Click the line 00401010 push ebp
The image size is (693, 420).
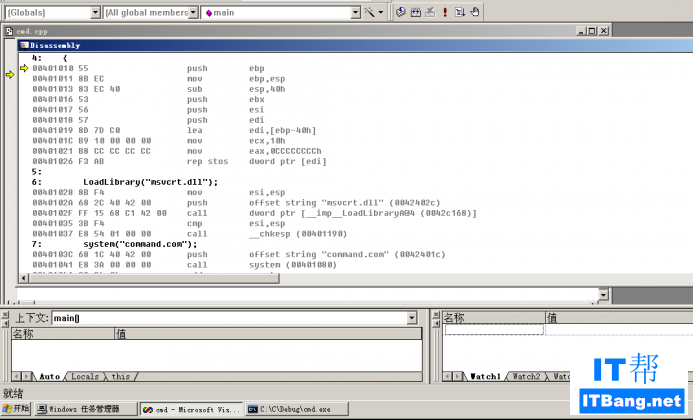tap(148, 68)
